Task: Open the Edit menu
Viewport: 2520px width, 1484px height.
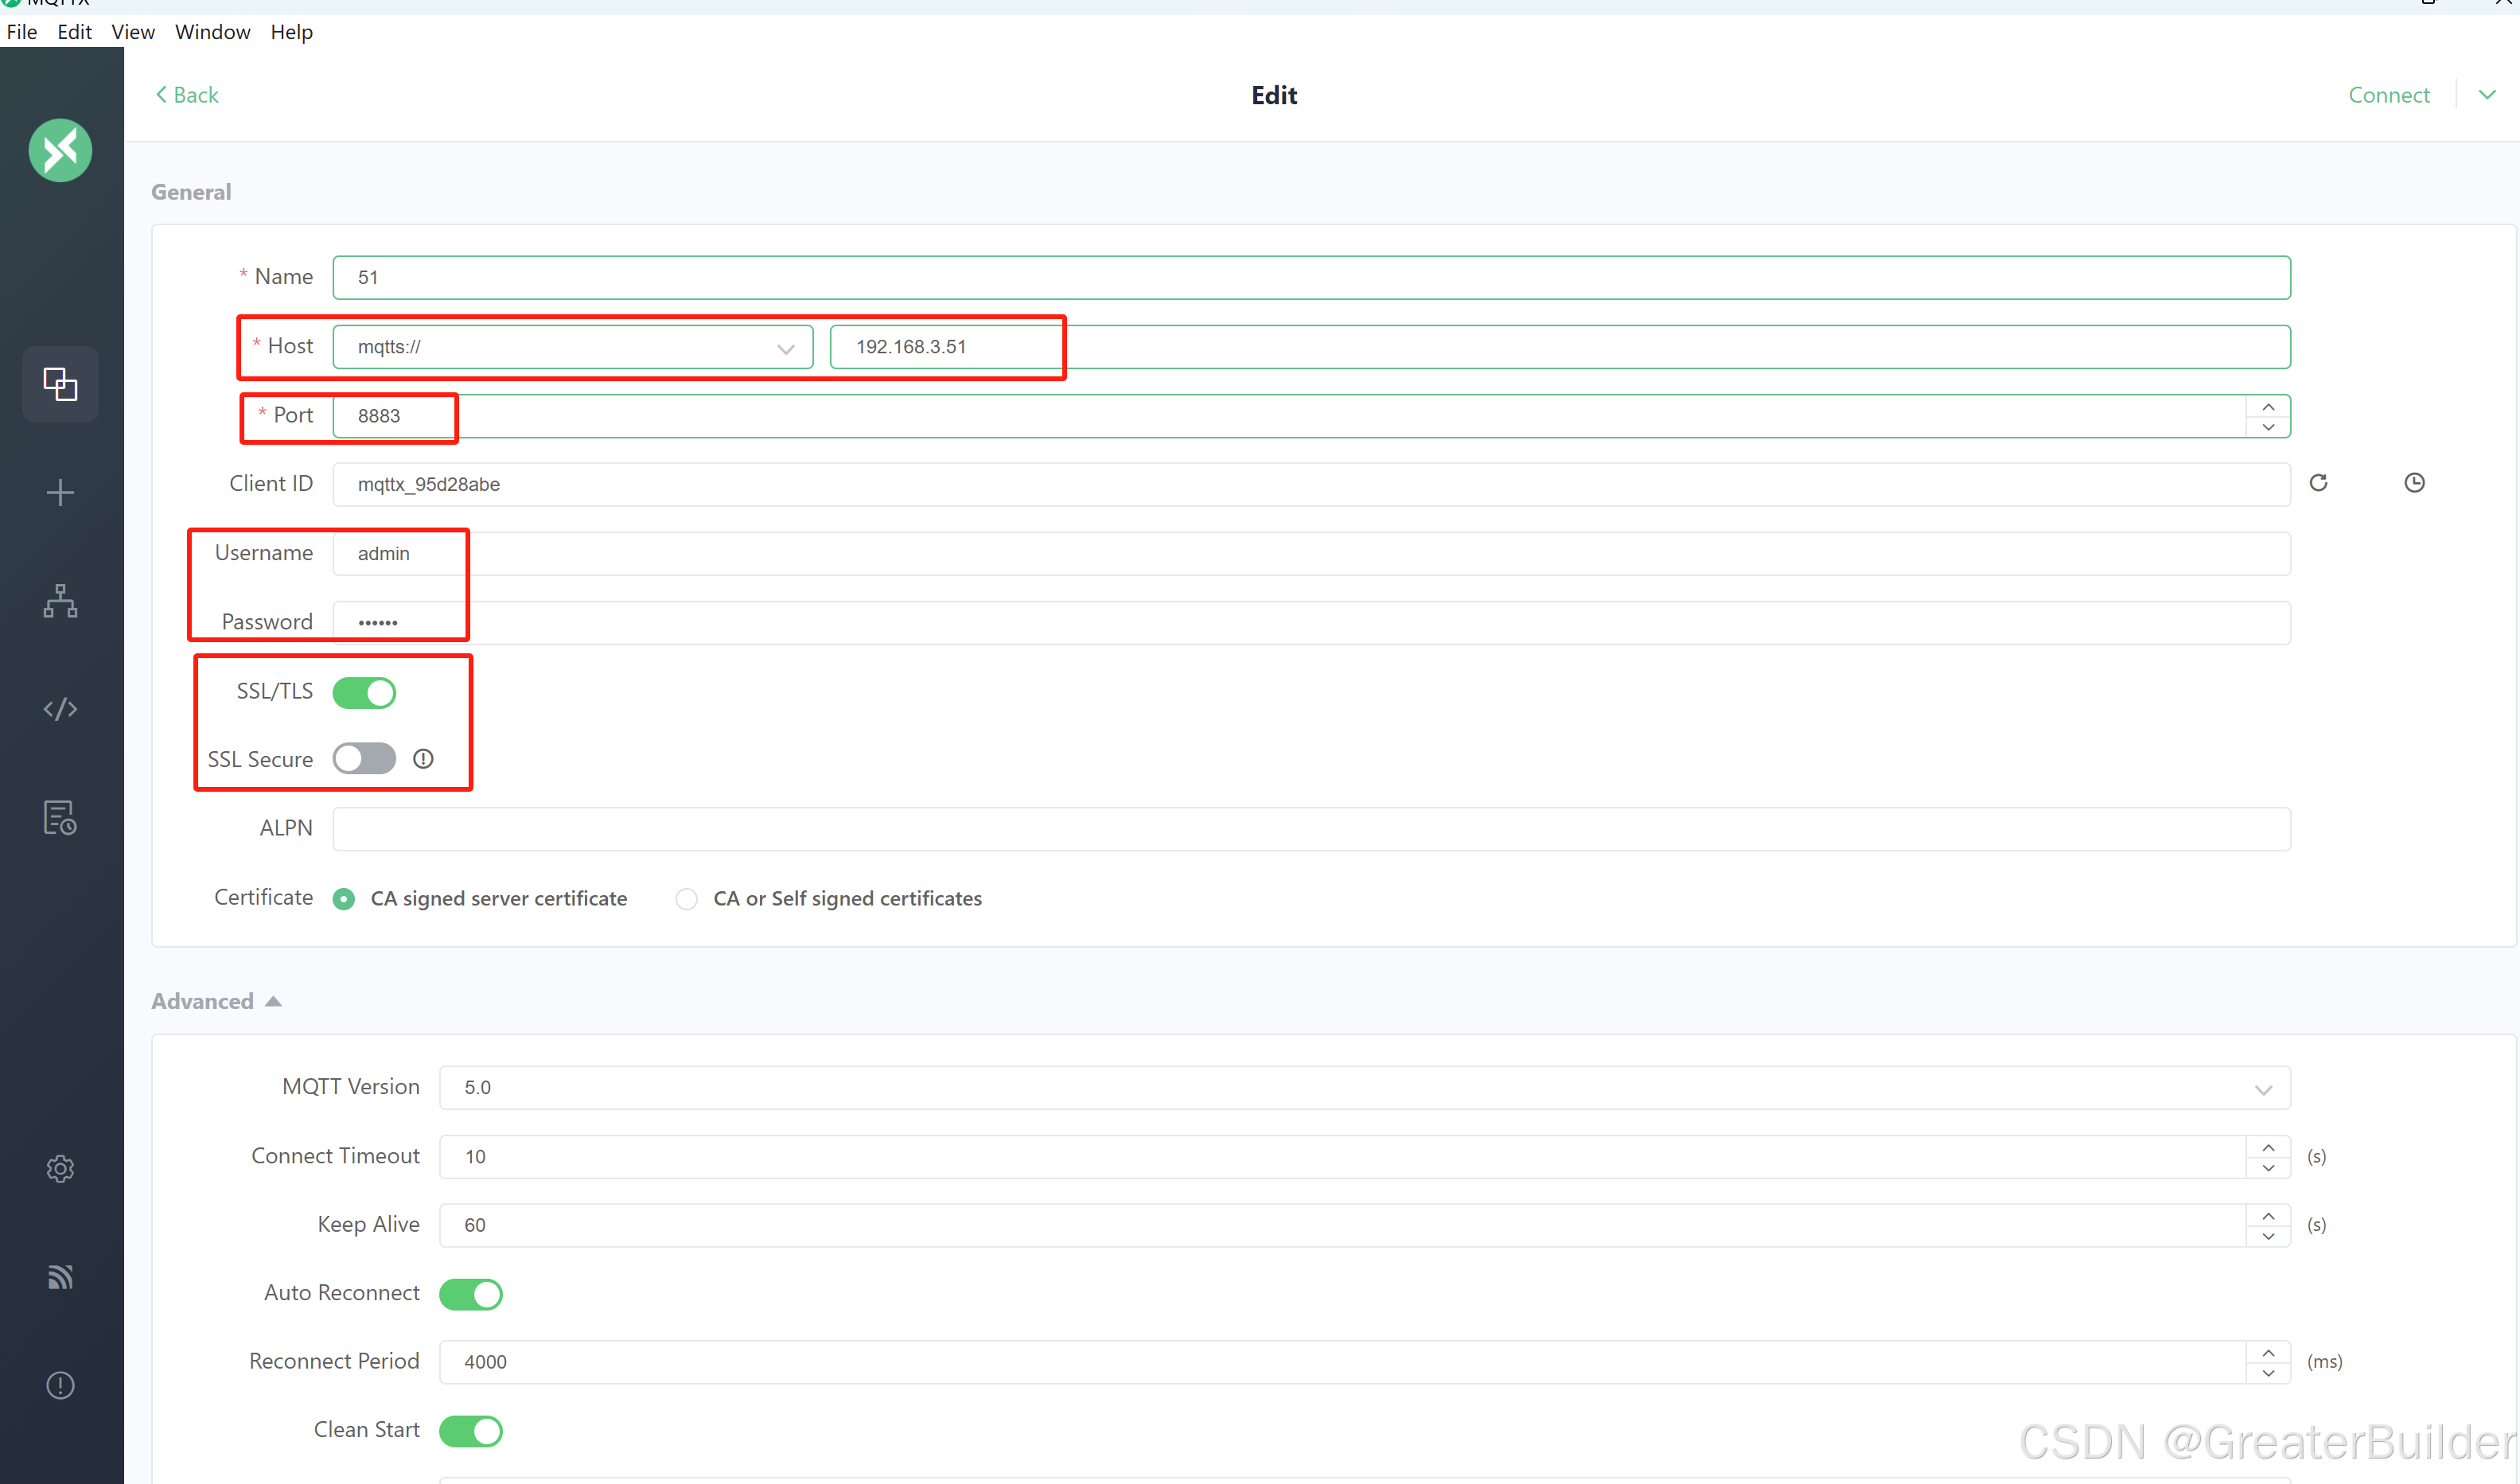Action: click(x=74, y=32)
